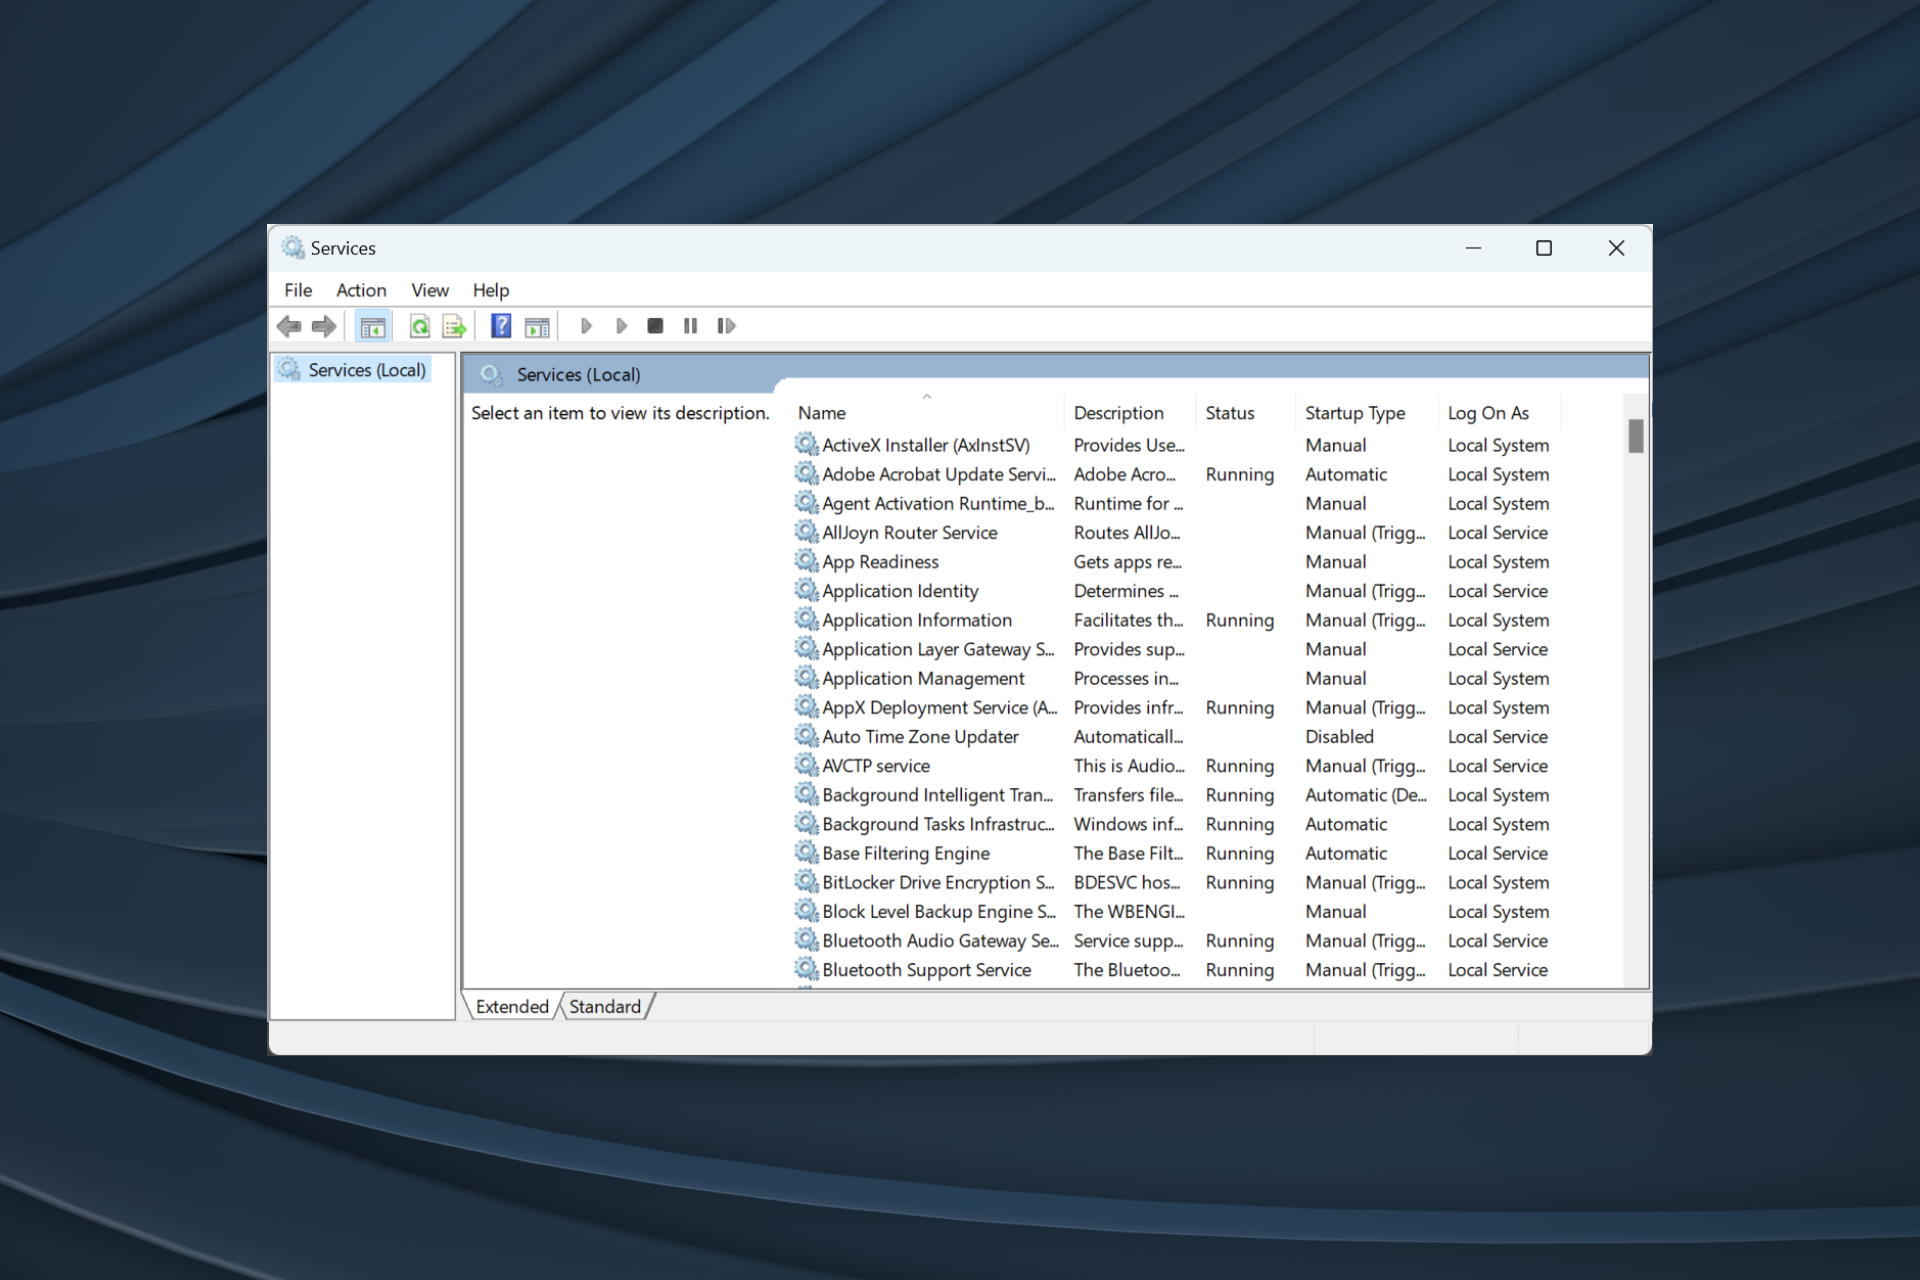Screen dimensions: 1920x1280
Task: Click the Export List icon
Action: pos(453,325)
